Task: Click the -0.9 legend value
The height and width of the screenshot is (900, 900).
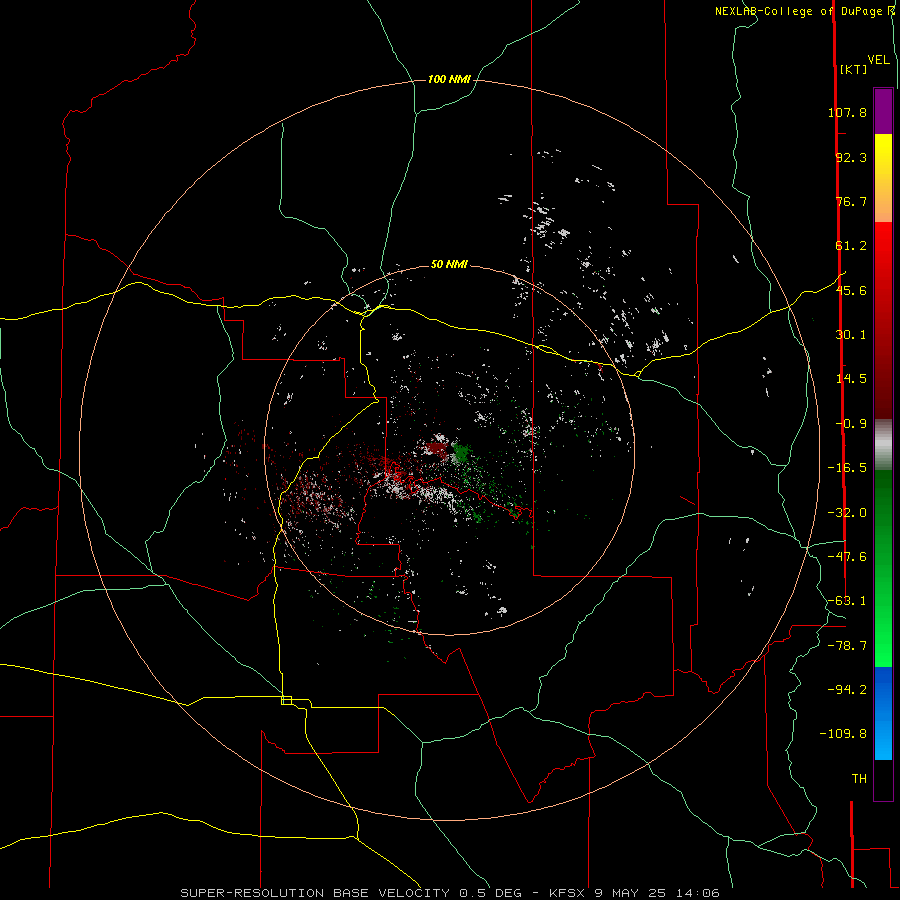Action: (x=851, y=424)
